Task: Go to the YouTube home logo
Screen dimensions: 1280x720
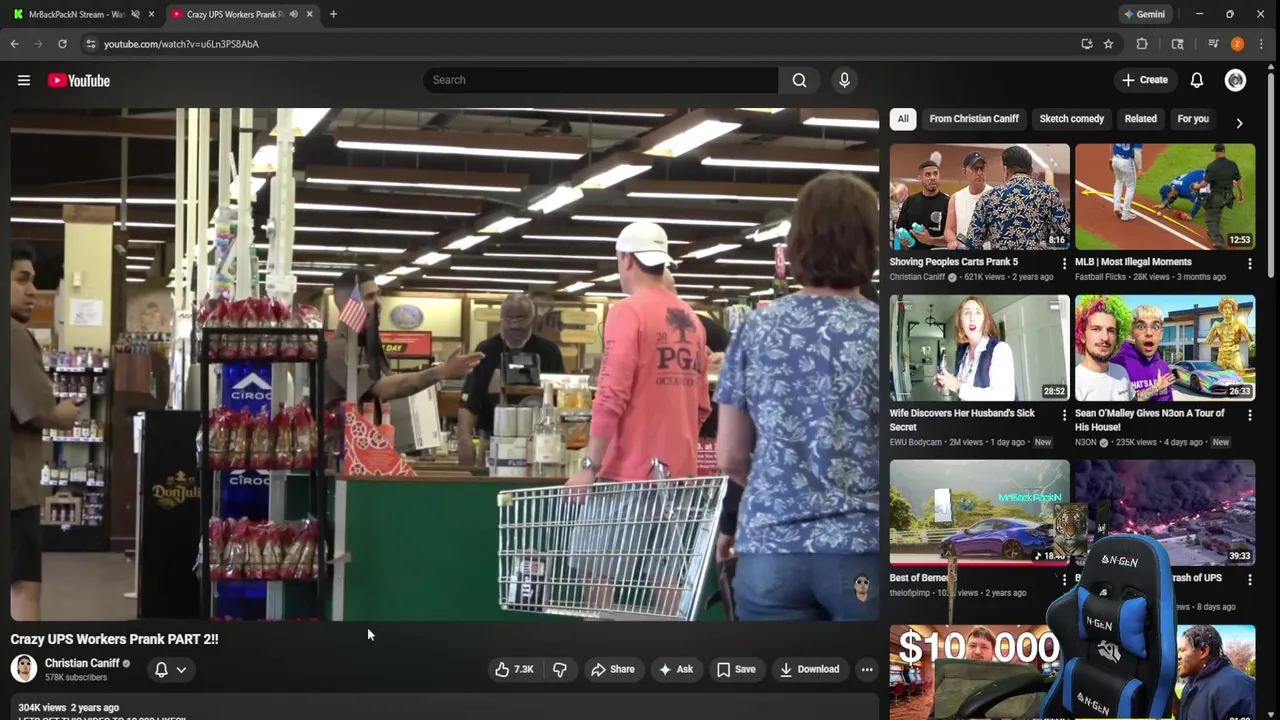Action: pos(78,80)
